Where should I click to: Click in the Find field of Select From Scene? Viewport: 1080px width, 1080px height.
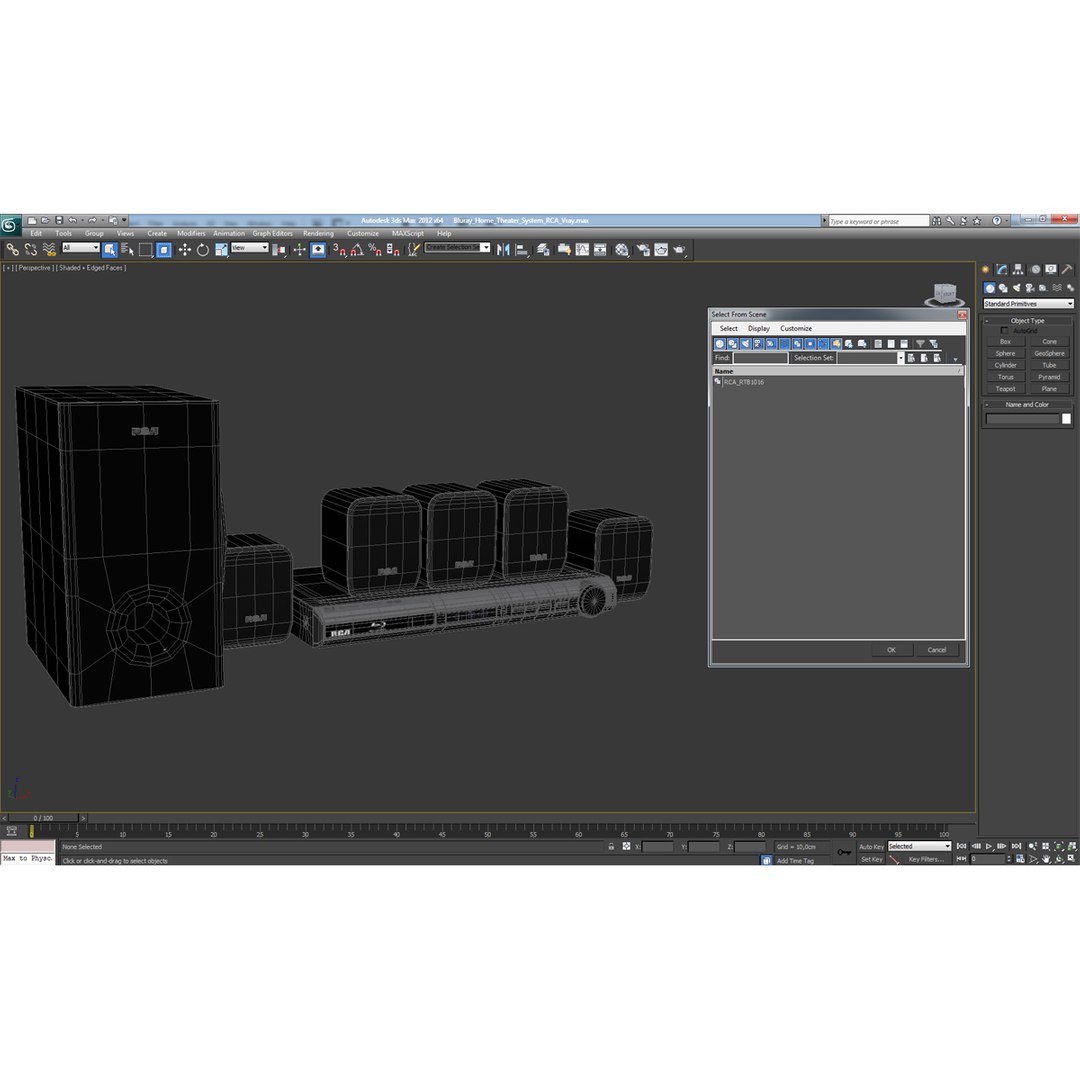coord(760,358)
